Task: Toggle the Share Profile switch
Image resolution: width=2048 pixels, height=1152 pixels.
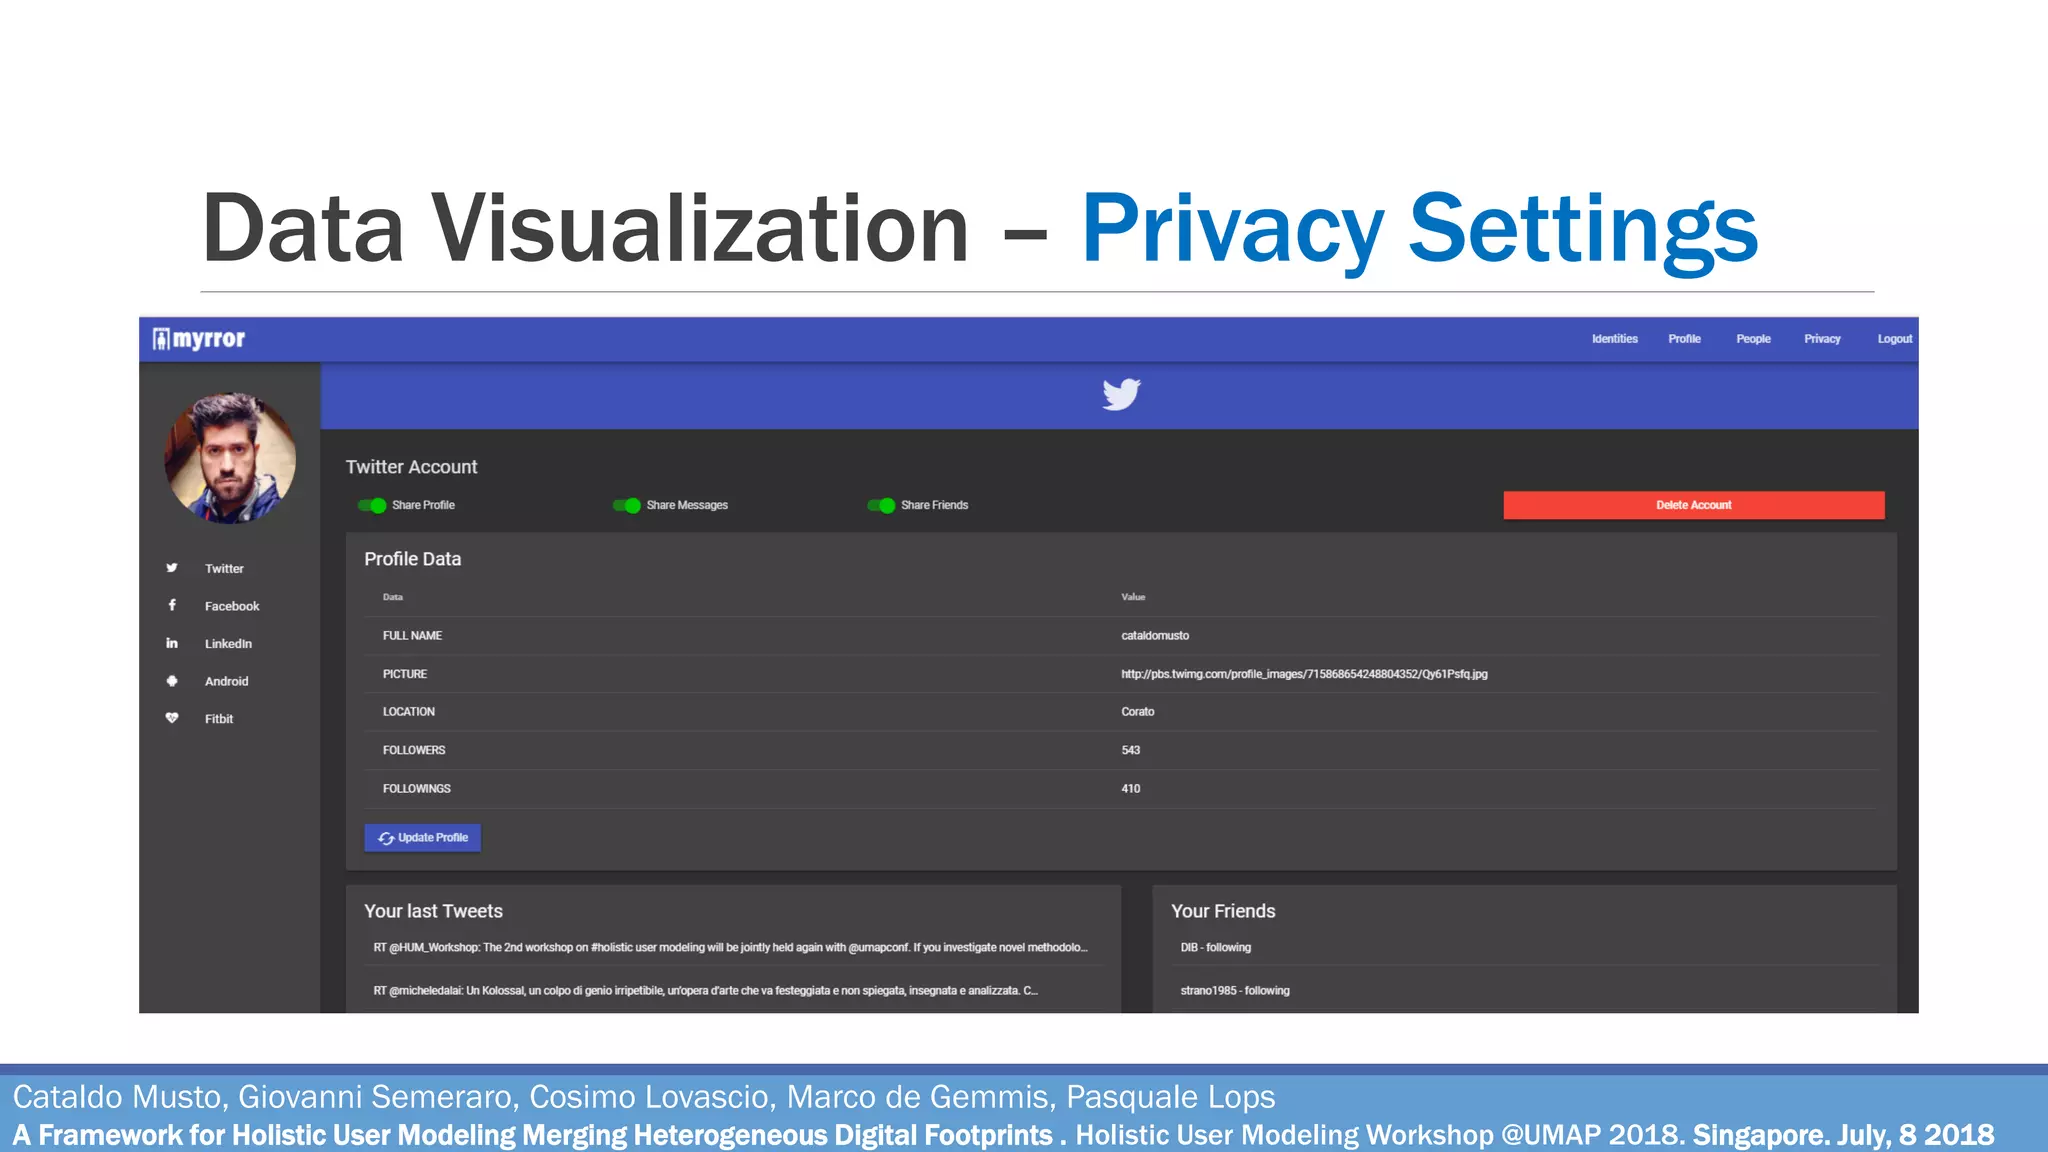Action: (x=372, y=505)
